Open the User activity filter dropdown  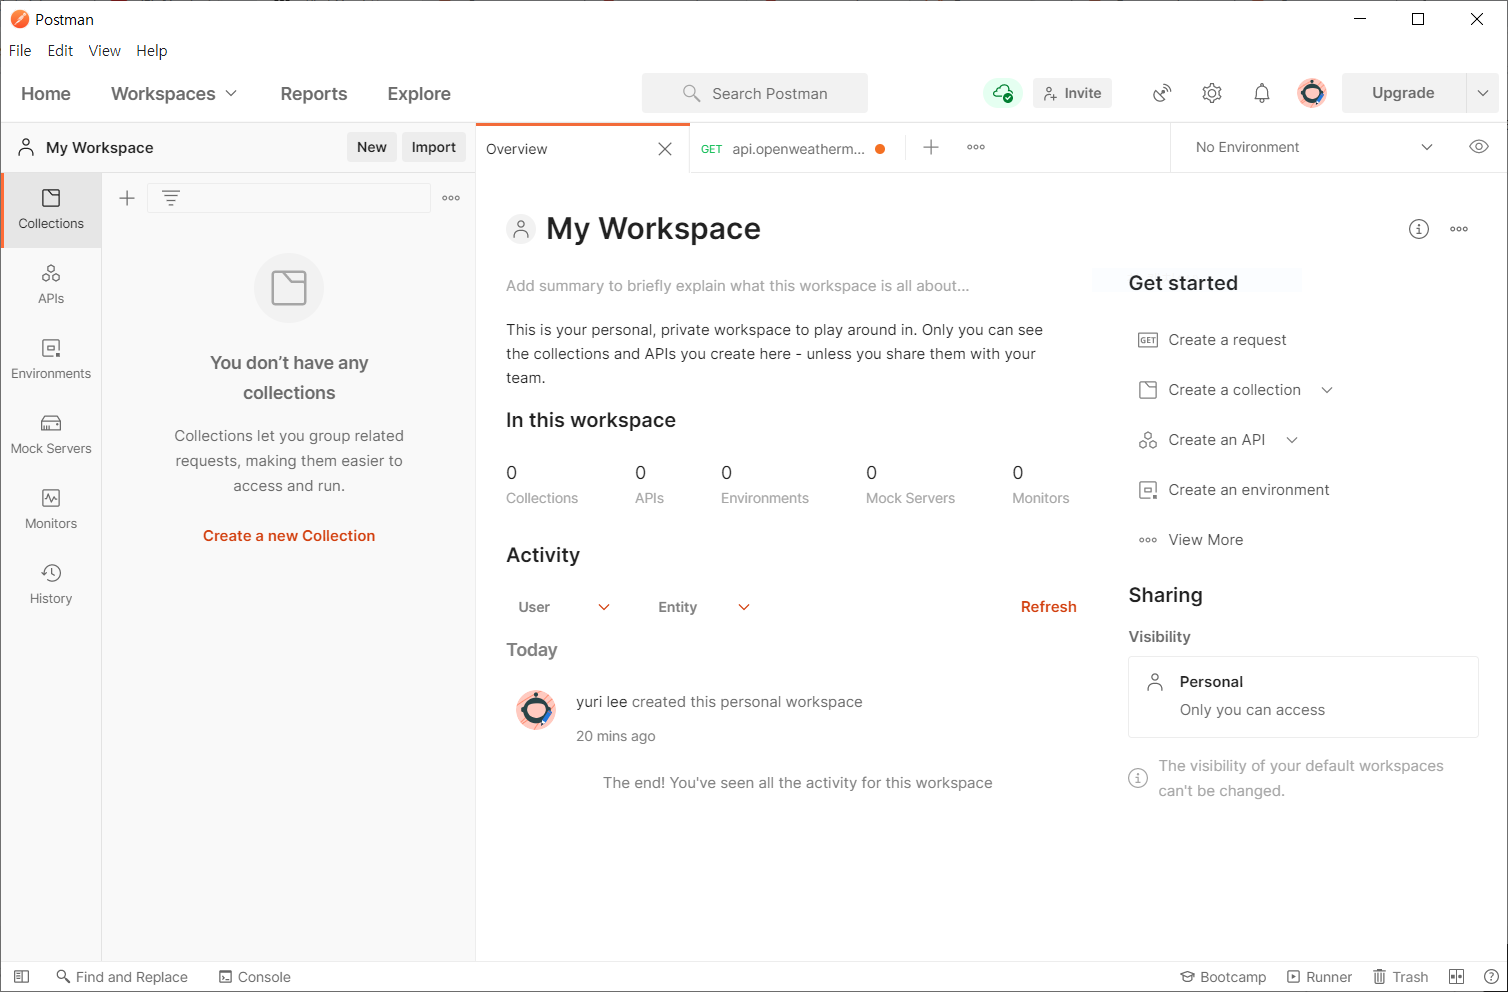pyautogui.click(x=564, y=607)
